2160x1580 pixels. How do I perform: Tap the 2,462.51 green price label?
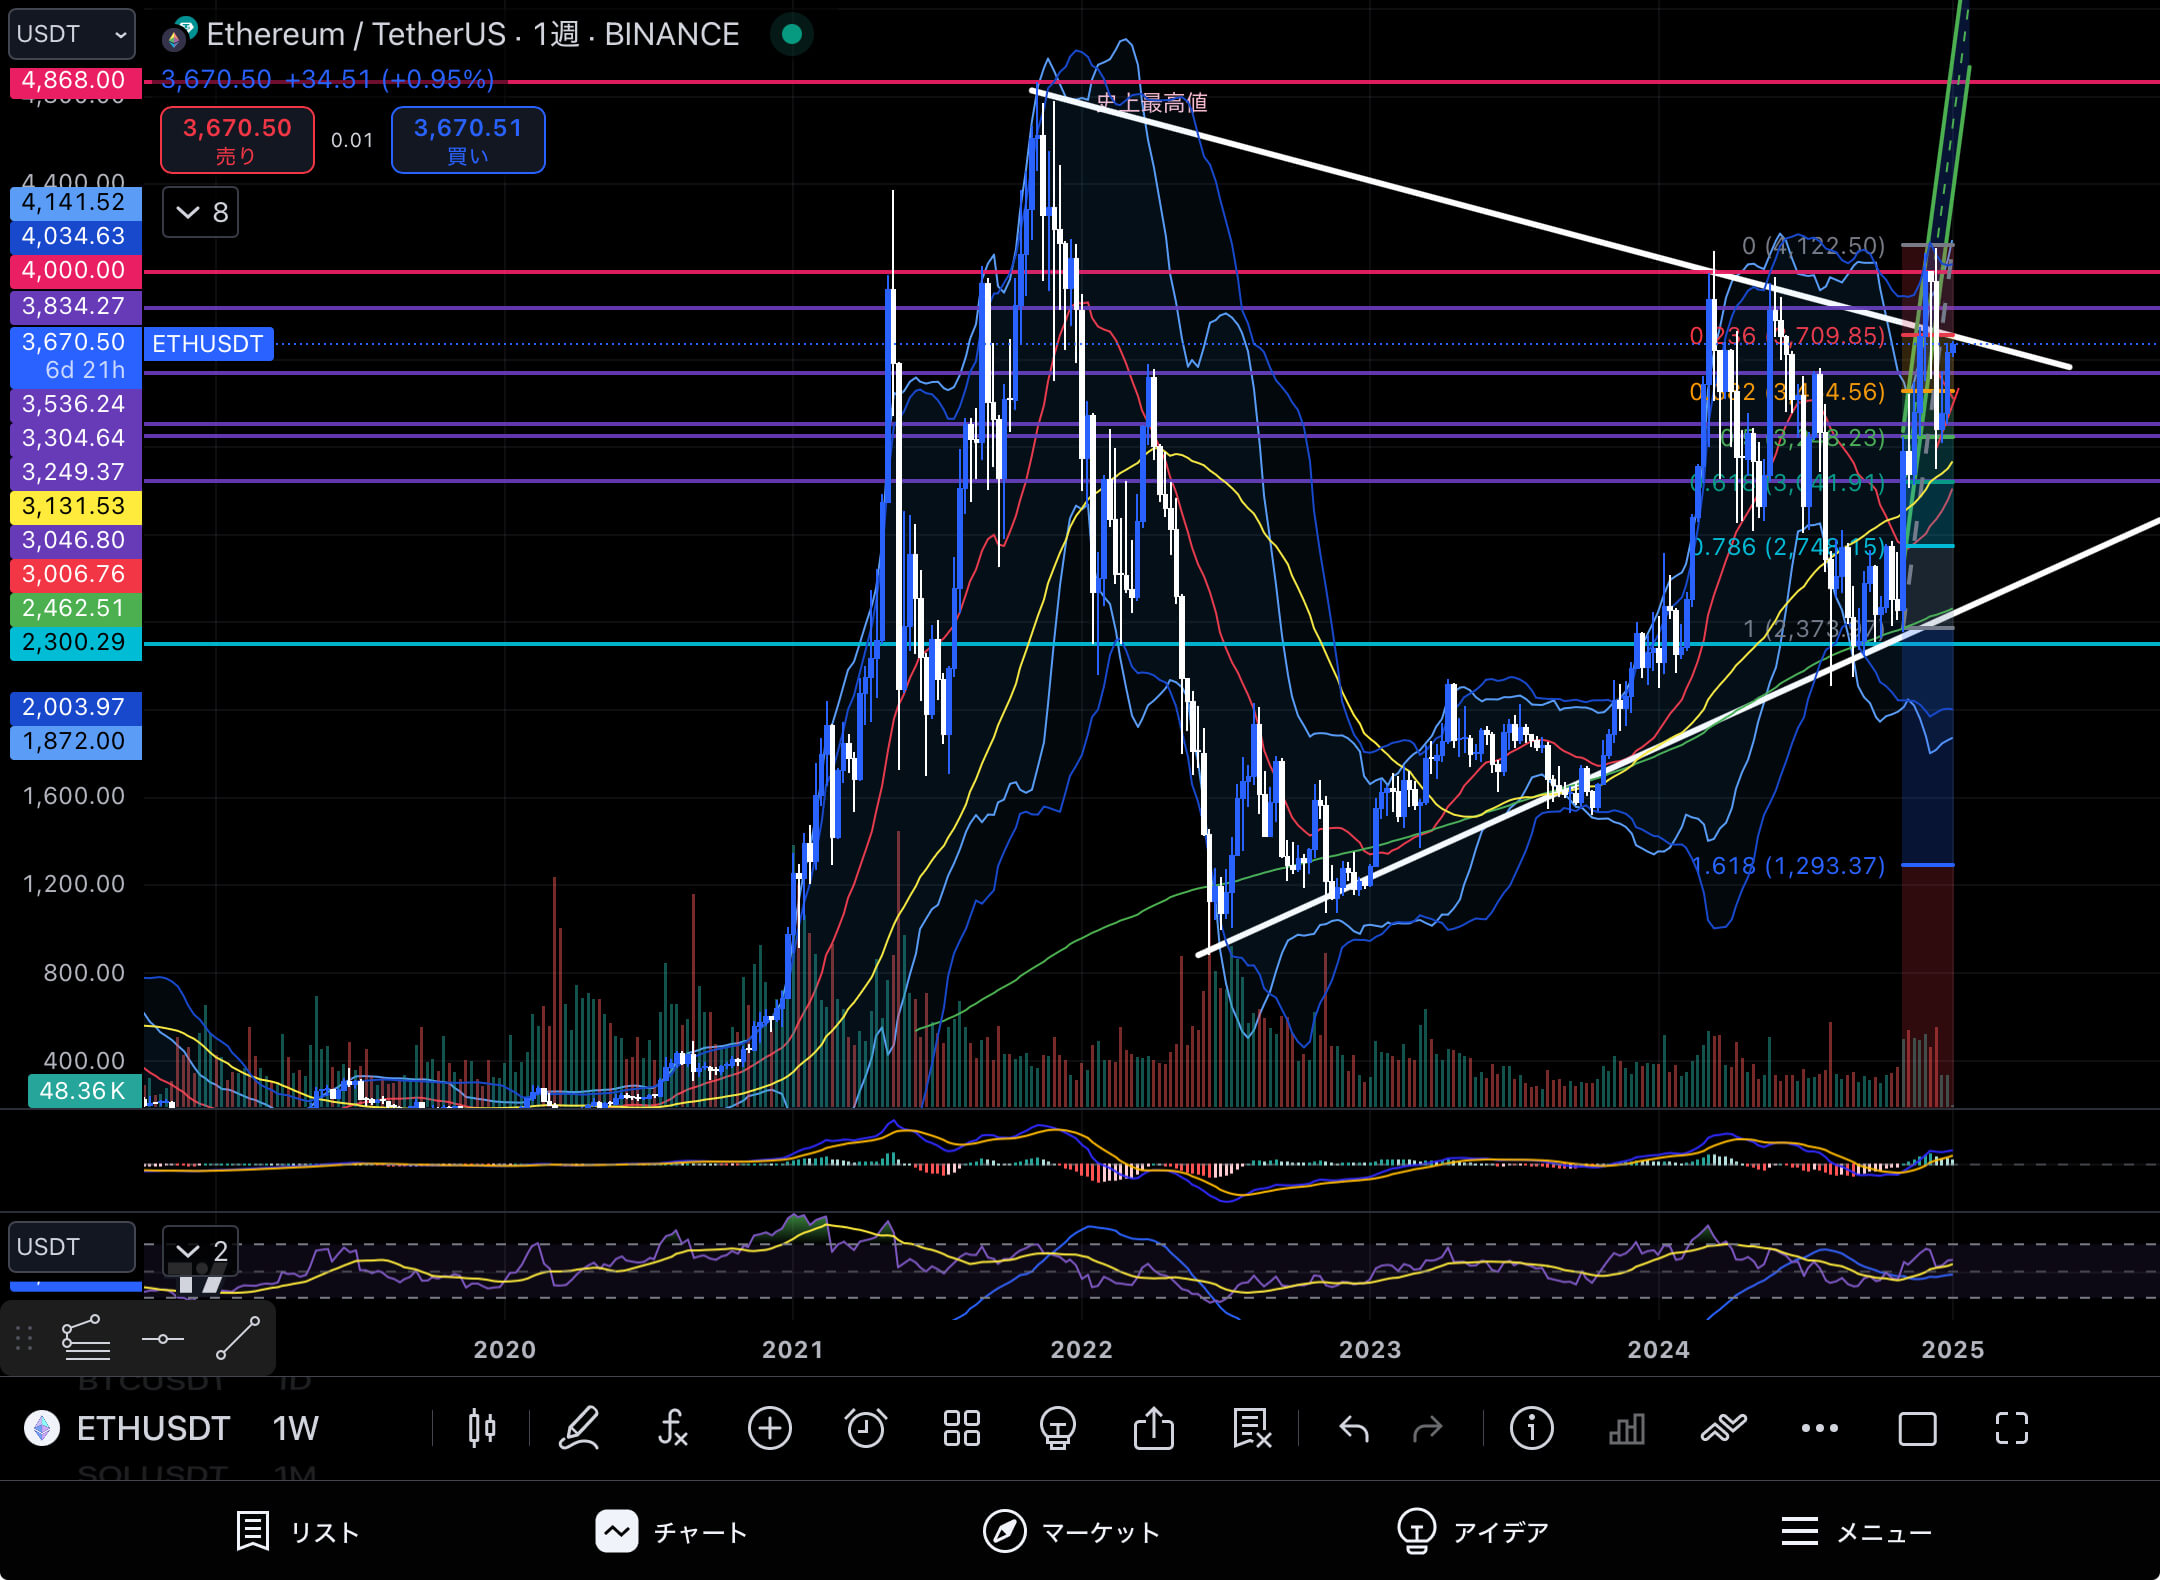76,608
